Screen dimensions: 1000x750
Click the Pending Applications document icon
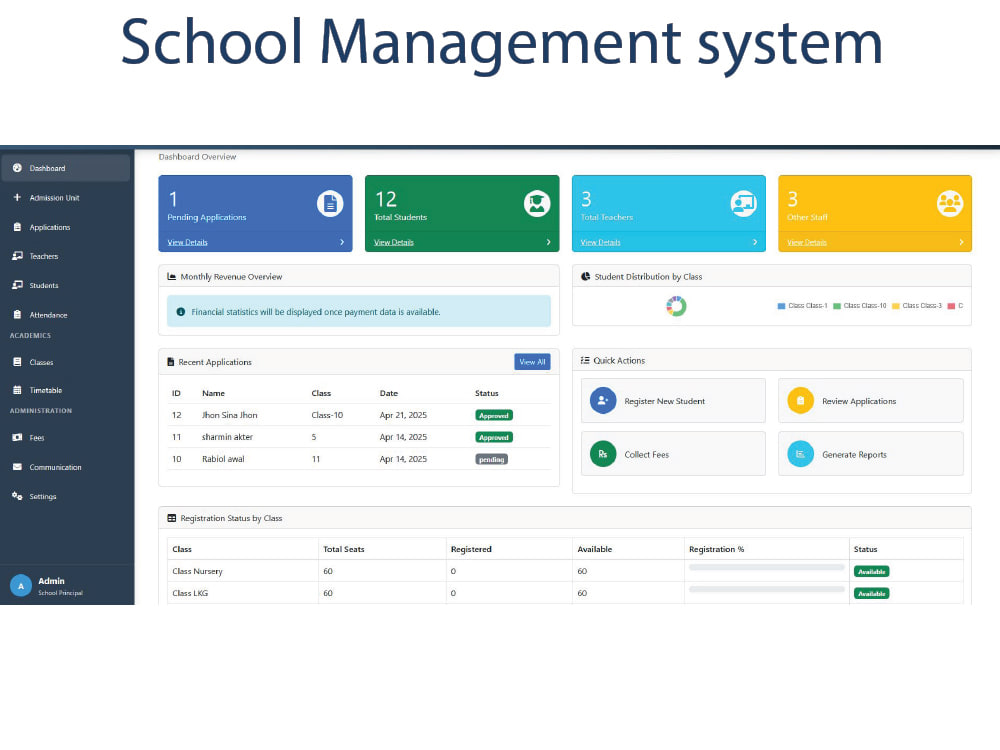330,204
